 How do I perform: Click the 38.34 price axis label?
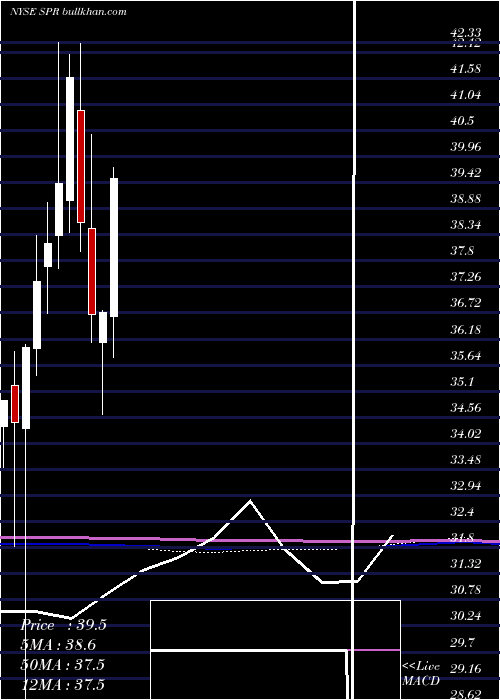coord(466,225)
